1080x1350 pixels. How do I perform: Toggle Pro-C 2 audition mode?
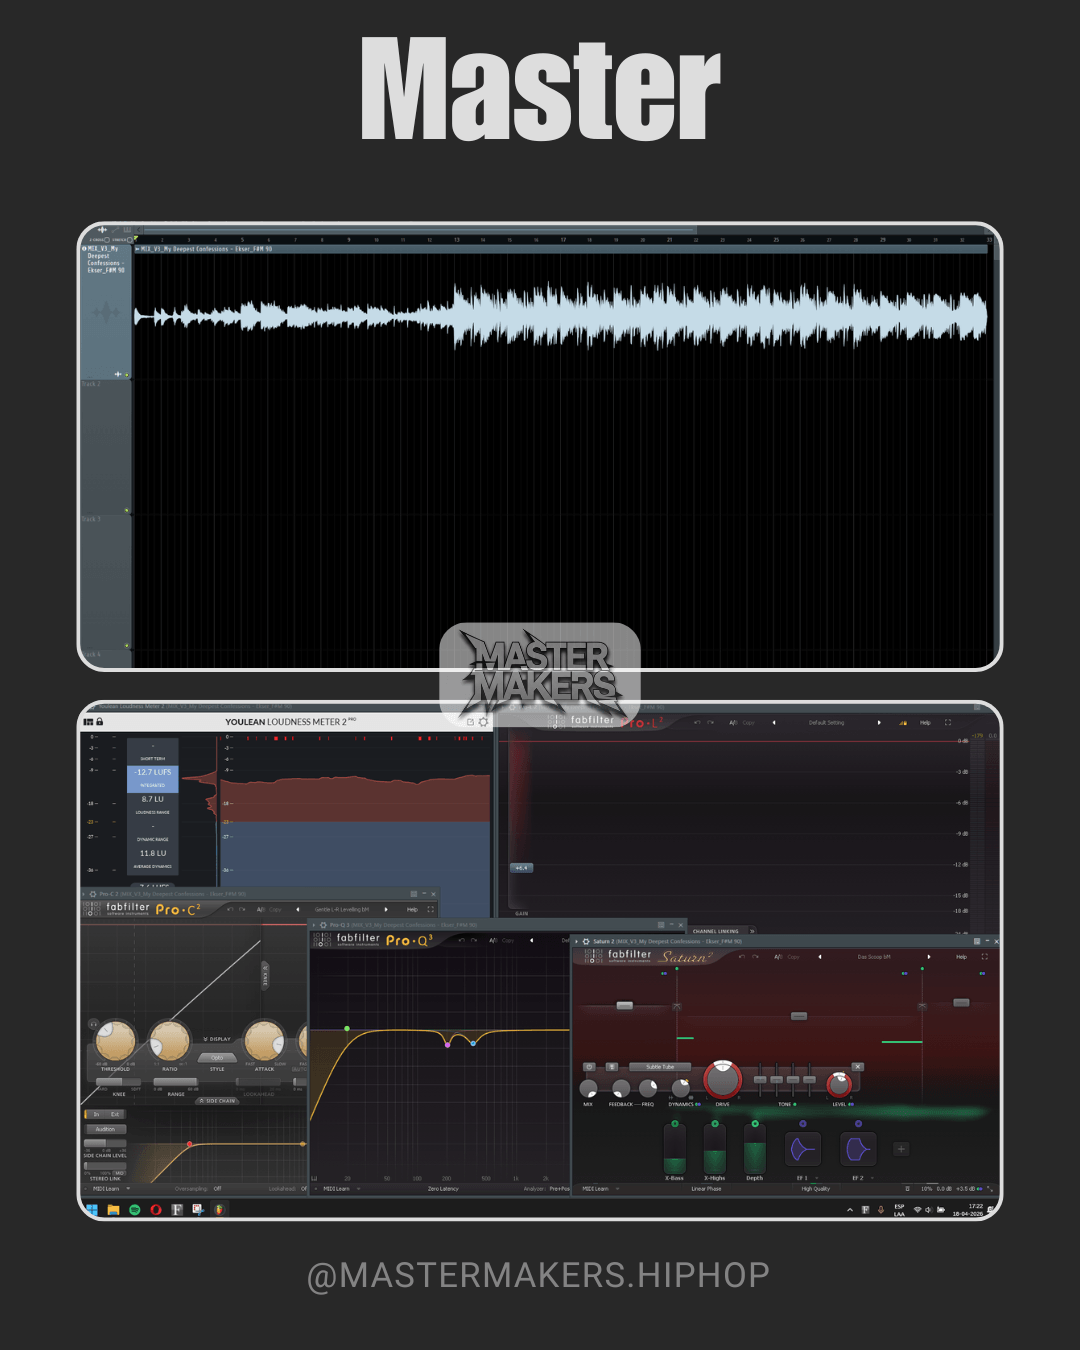pyautogui.click(x=106, y=1129)
